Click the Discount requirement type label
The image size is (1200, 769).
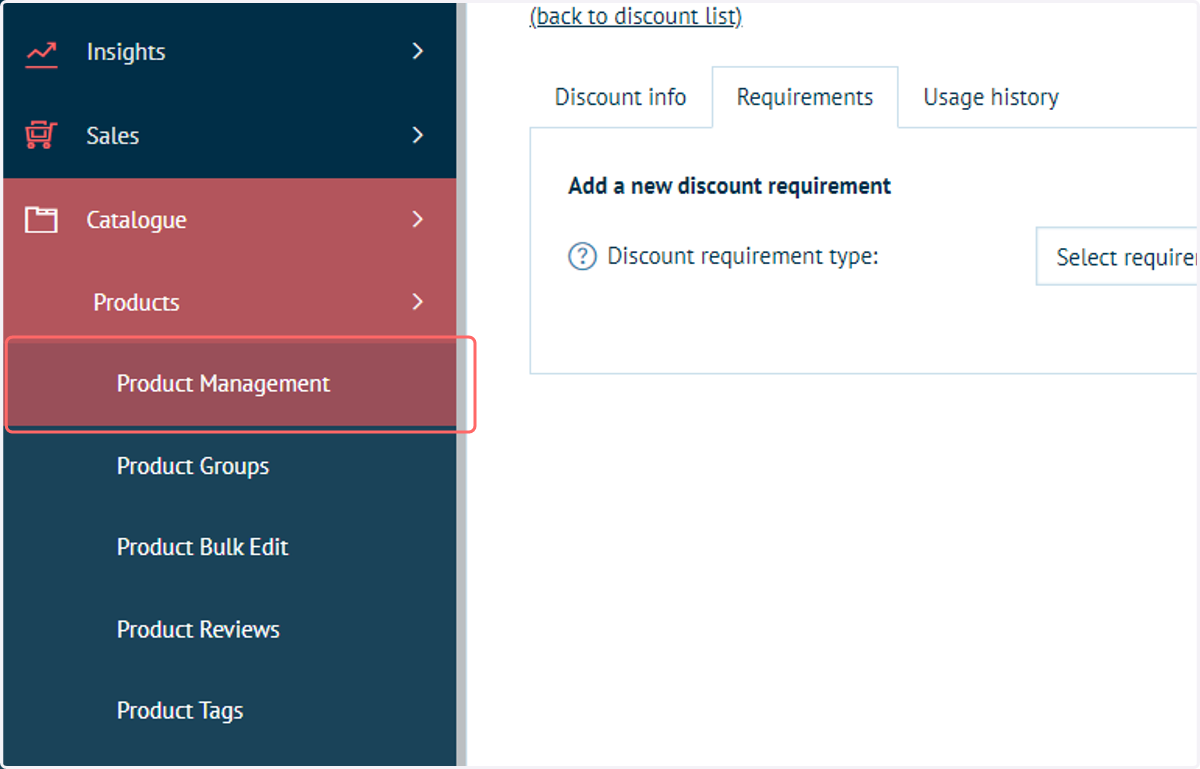click(x=742, y=257)
